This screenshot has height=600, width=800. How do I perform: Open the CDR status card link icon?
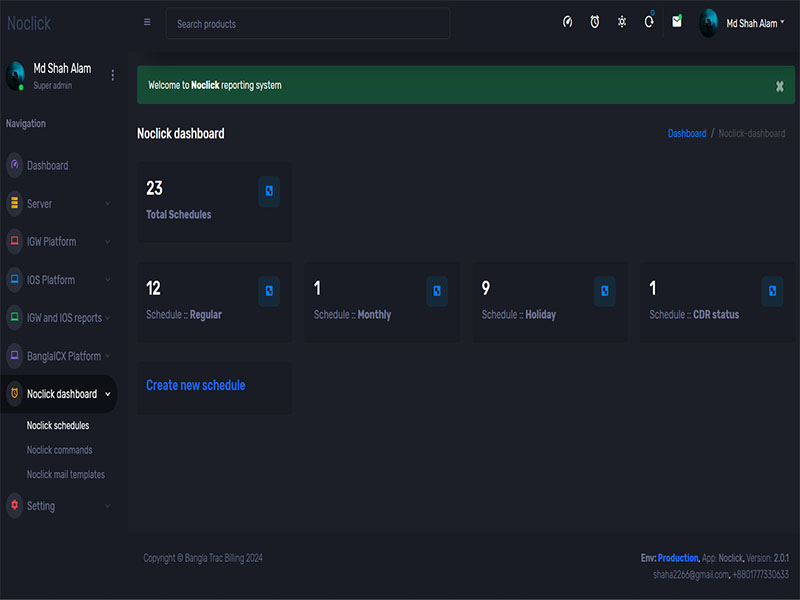[772, 291]
